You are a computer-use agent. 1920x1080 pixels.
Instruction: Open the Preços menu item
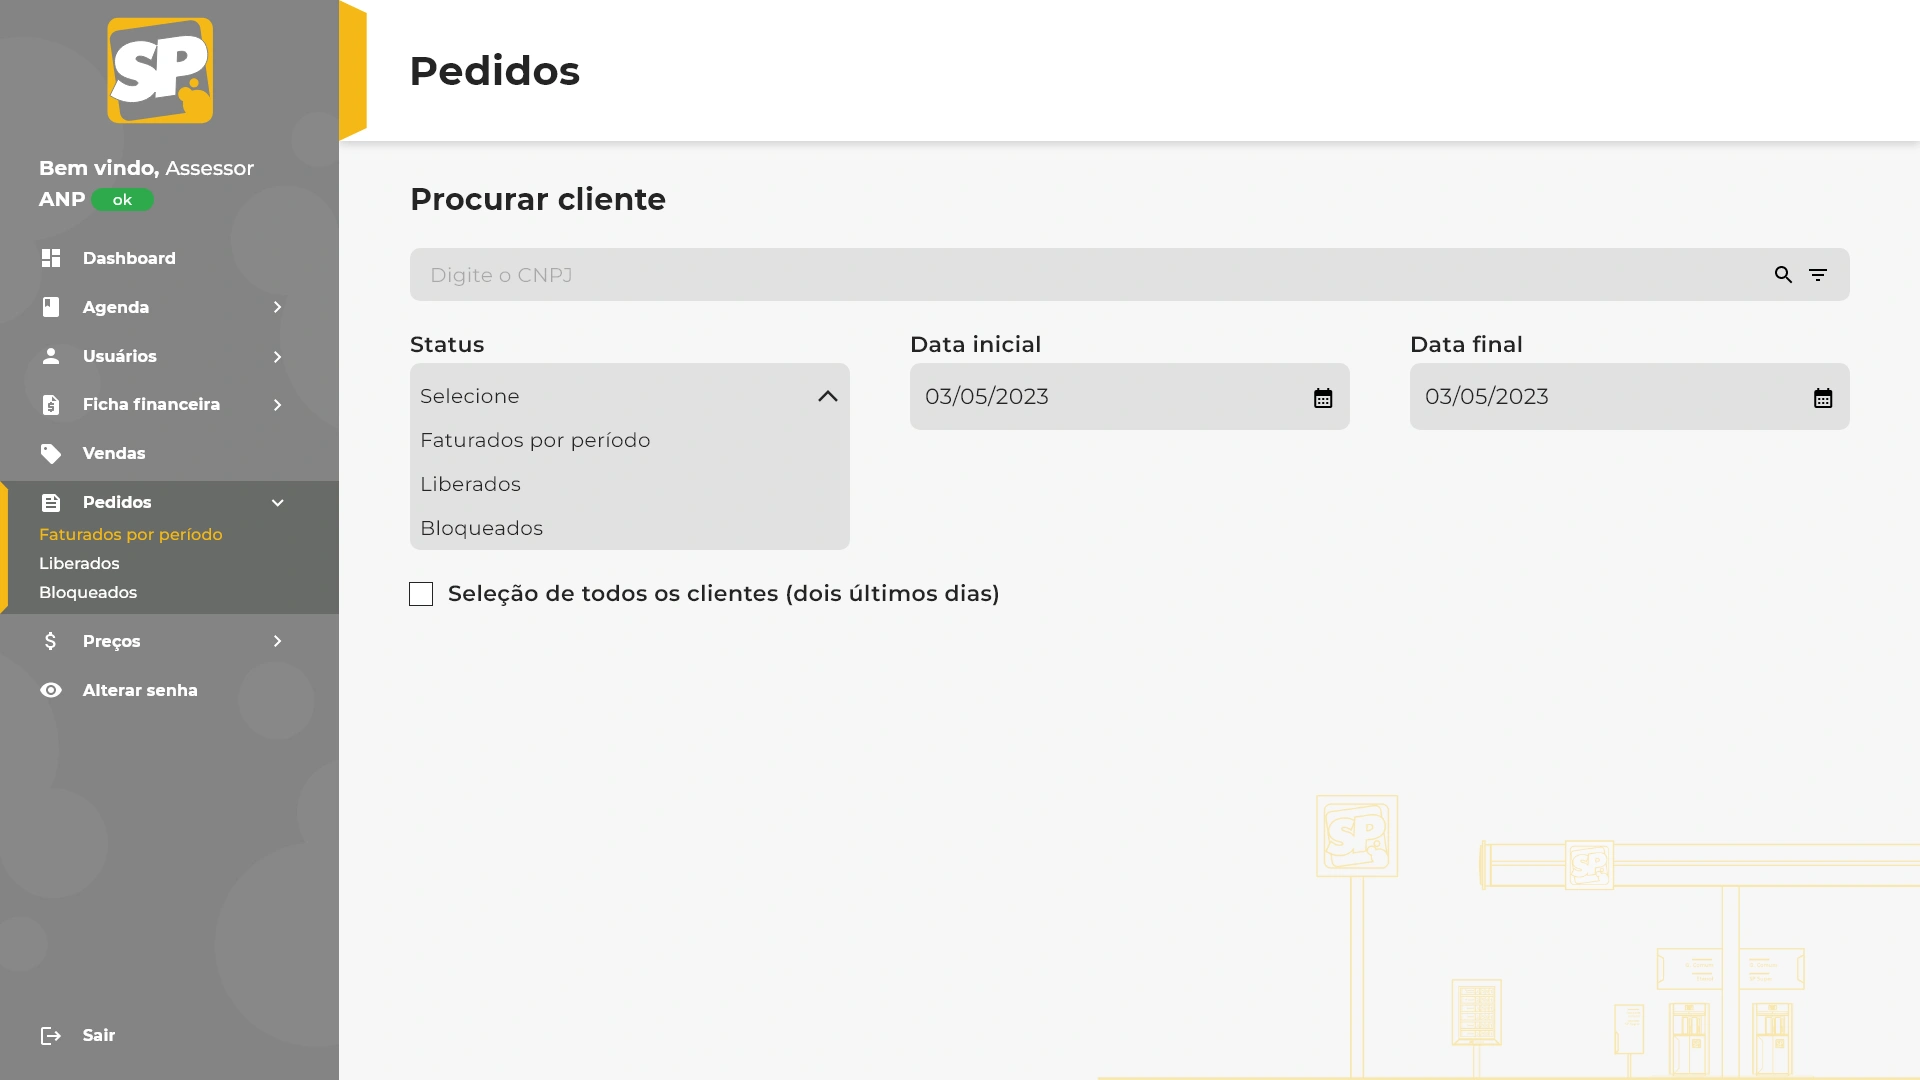pos(112,642)
